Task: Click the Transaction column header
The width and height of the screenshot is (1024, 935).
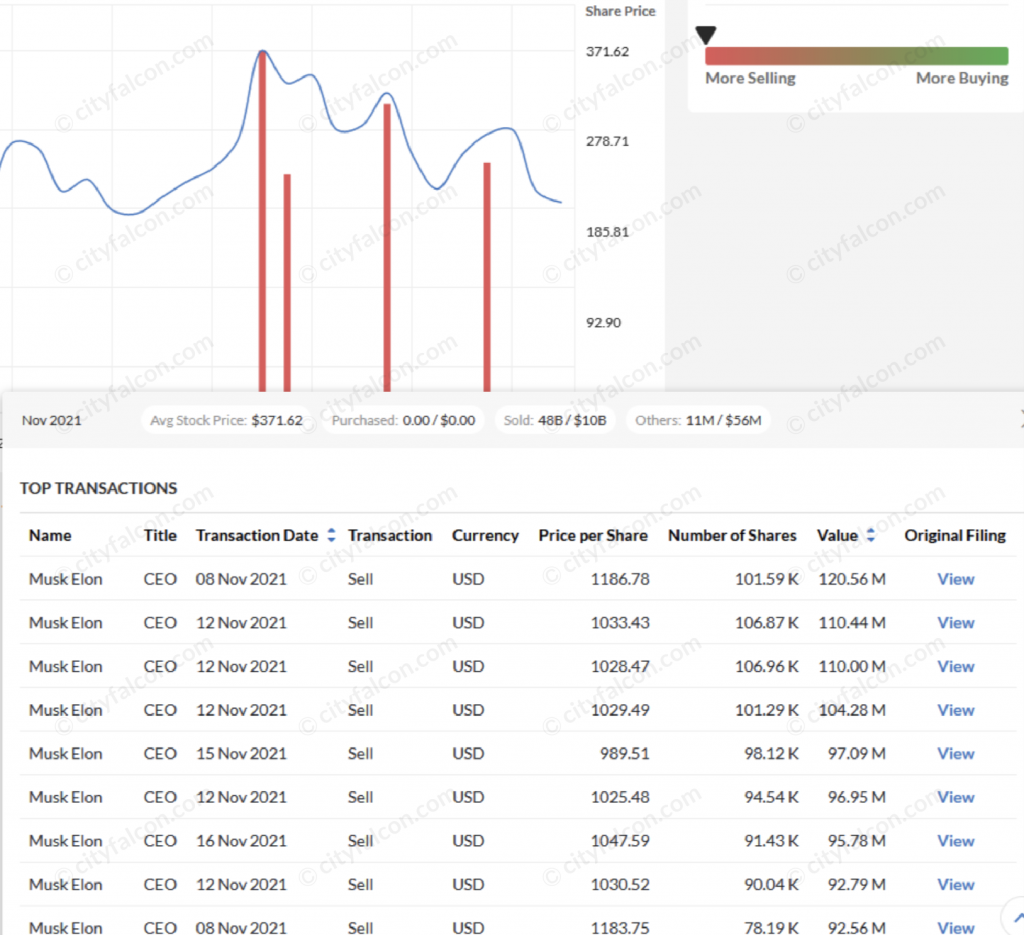Action: coord(390,535)
